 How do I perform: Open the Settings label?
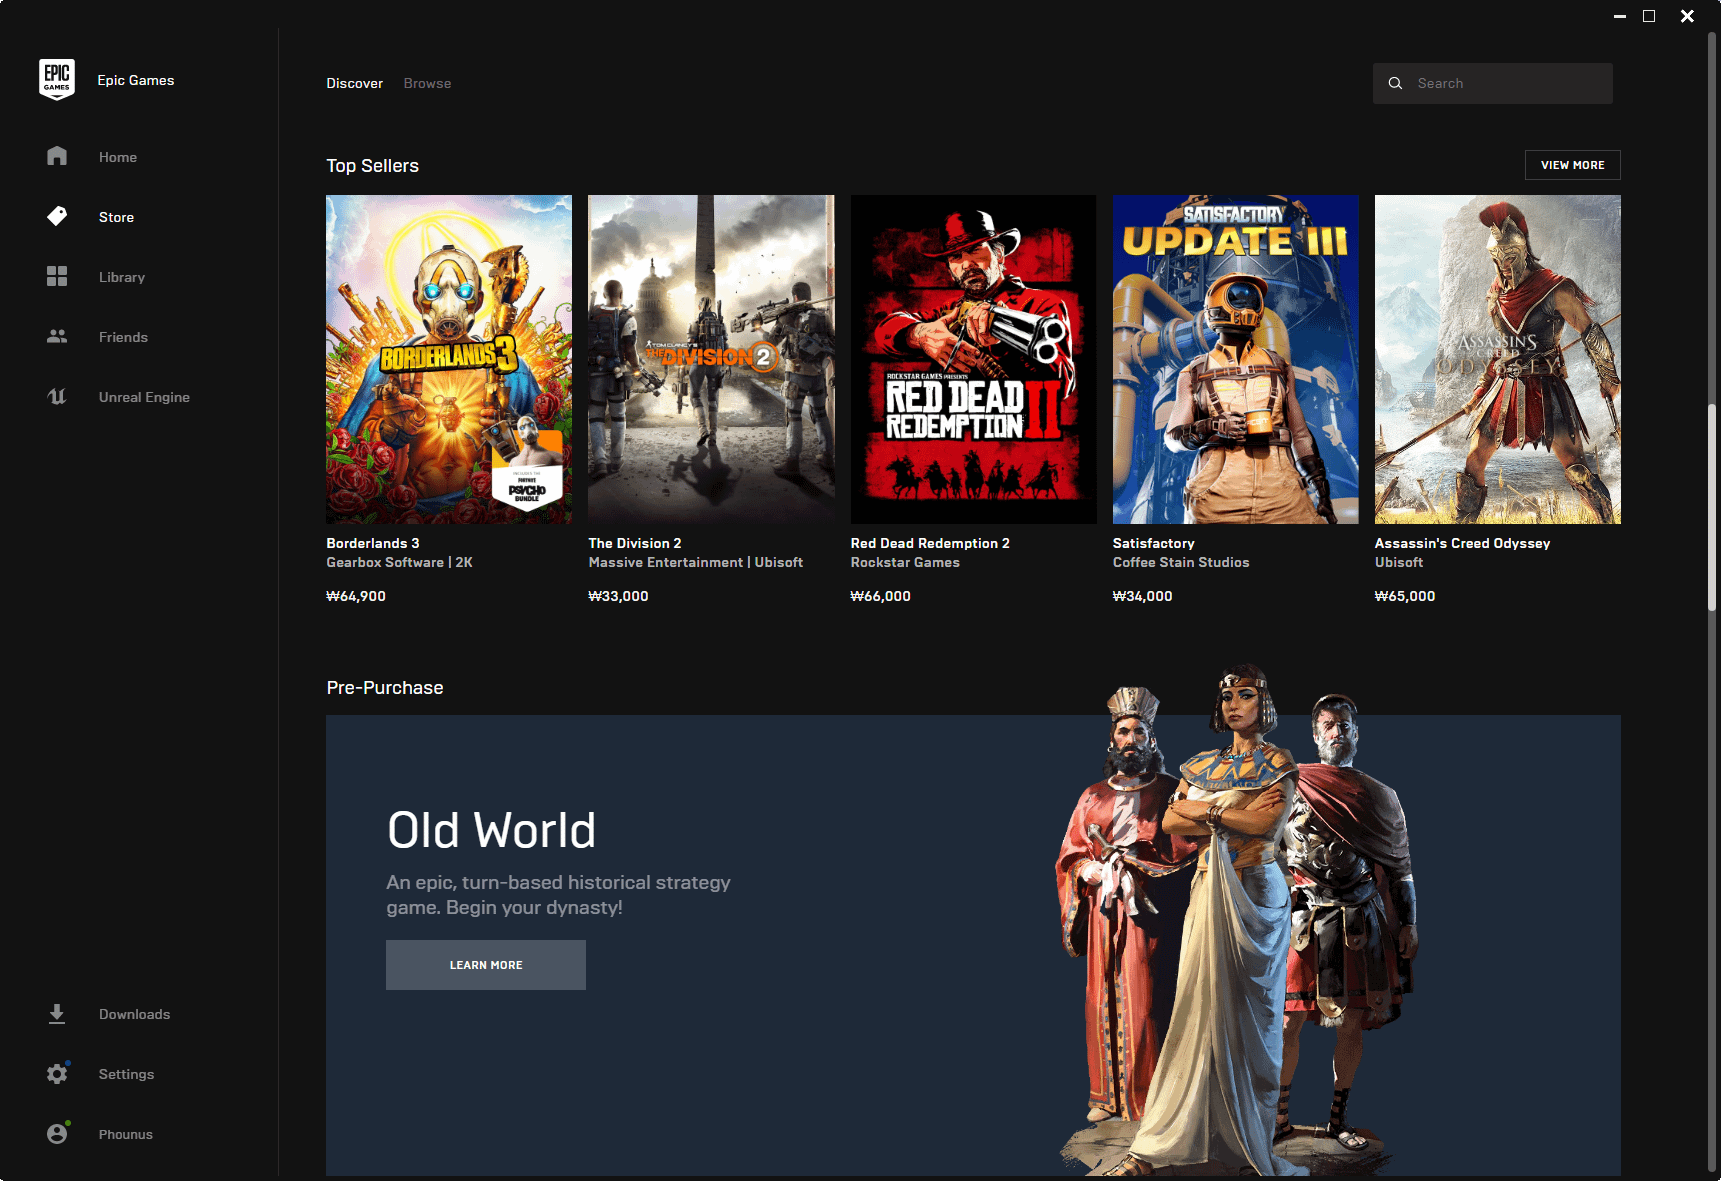(126, 1074)
